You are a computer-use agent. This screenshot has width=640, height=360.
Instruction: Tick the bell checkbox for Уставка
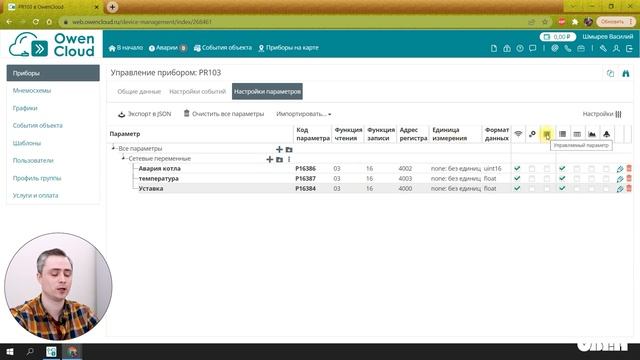606,189
